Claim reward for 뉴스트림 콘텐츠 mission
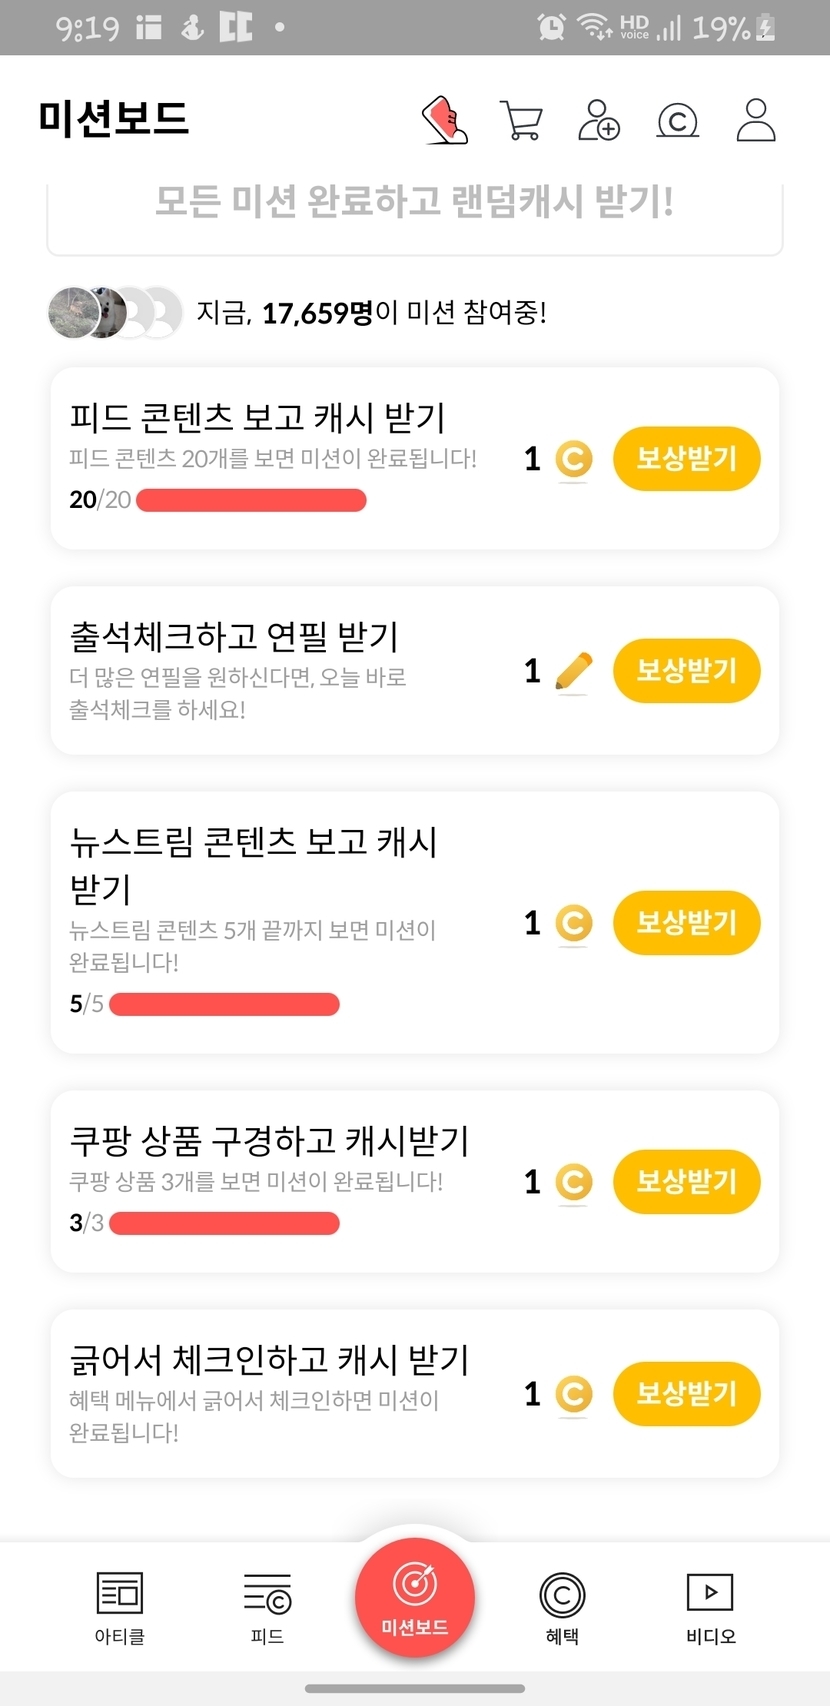Image resolution: width=830 pixels, height=1706 pixels. pos(687,922)
